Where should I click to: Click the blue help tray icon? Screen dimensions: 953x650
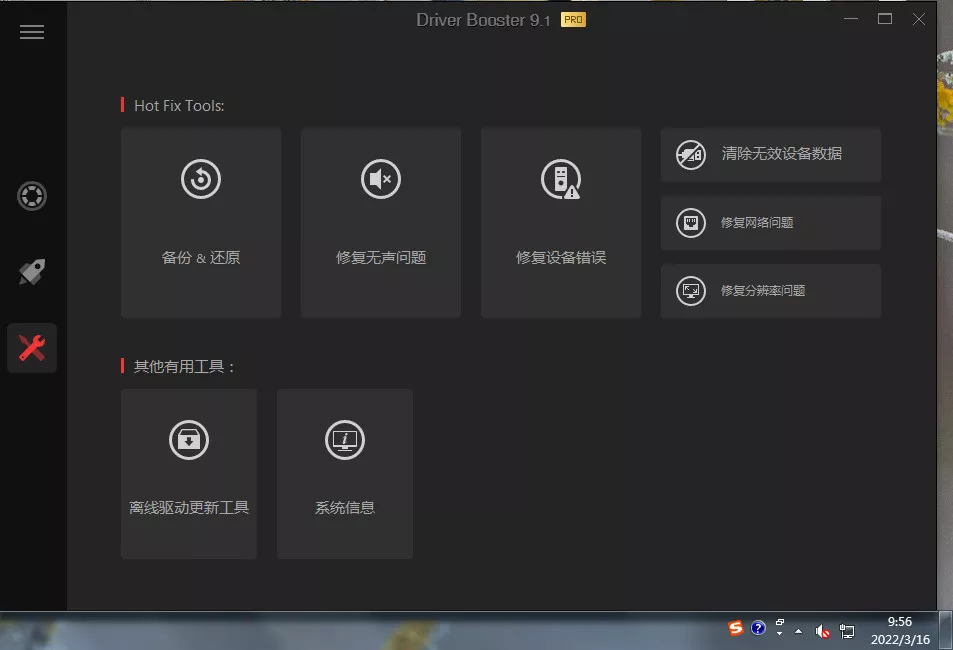click(x=758, y=628)
